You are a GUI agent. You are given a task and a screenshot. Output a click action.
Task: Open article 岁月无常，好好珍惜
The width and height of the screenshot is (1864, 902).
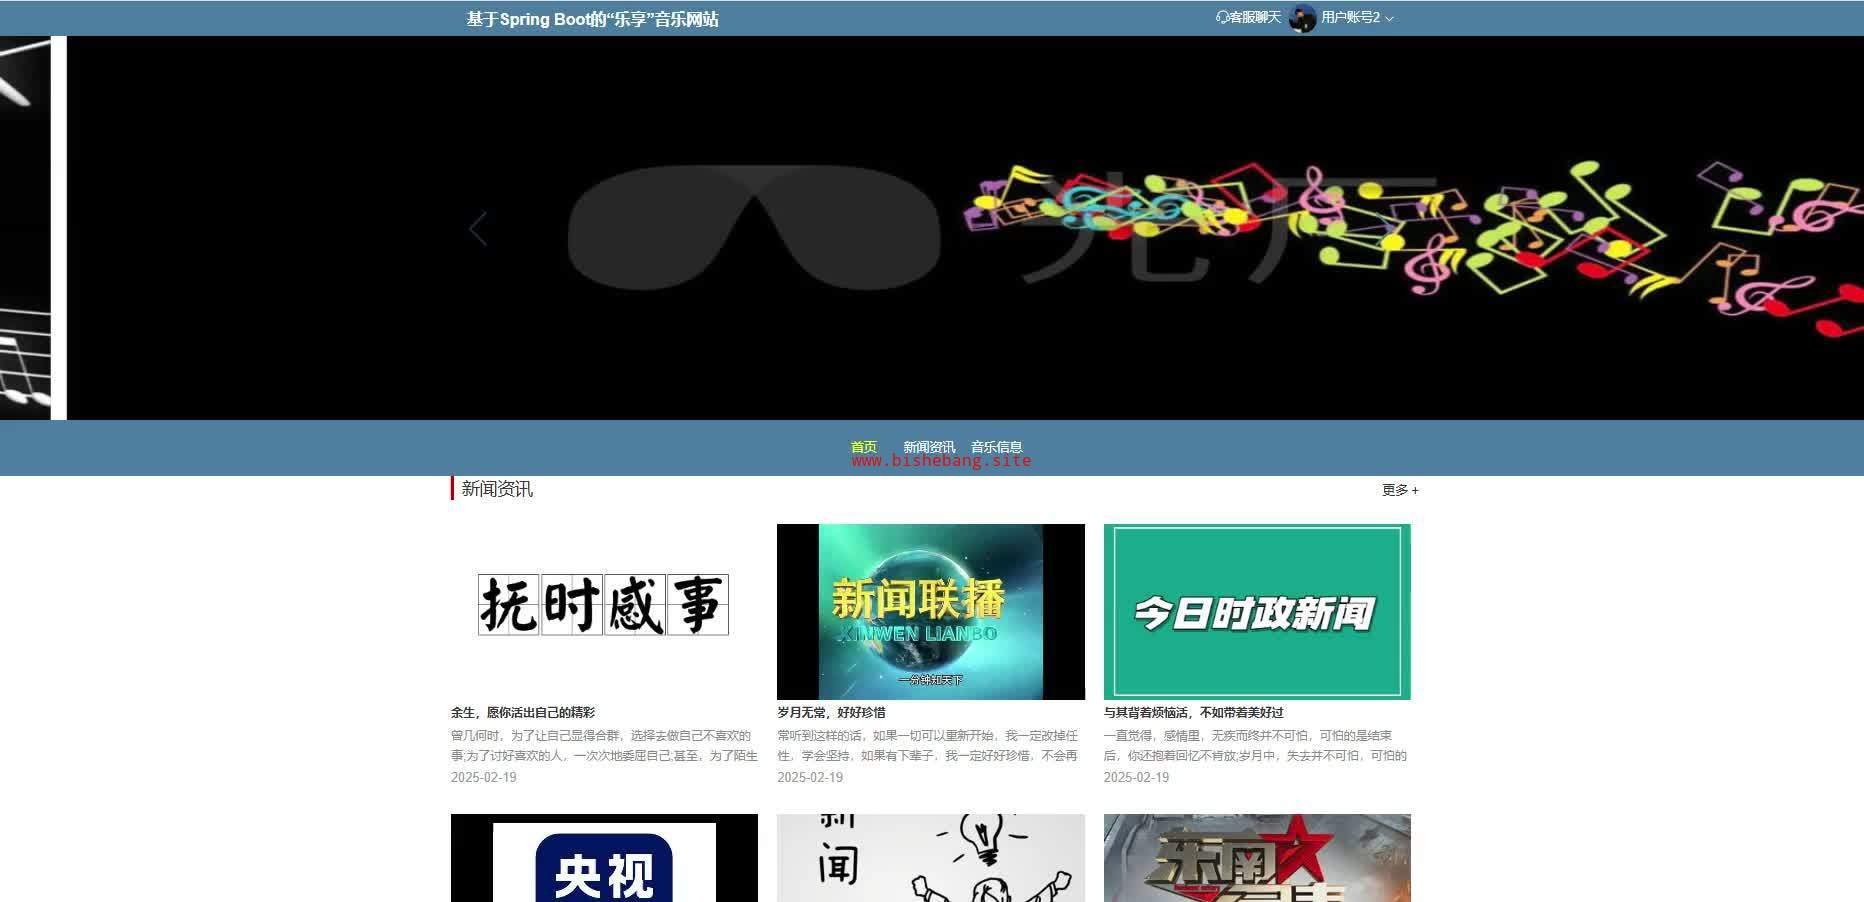pos(831,713)
